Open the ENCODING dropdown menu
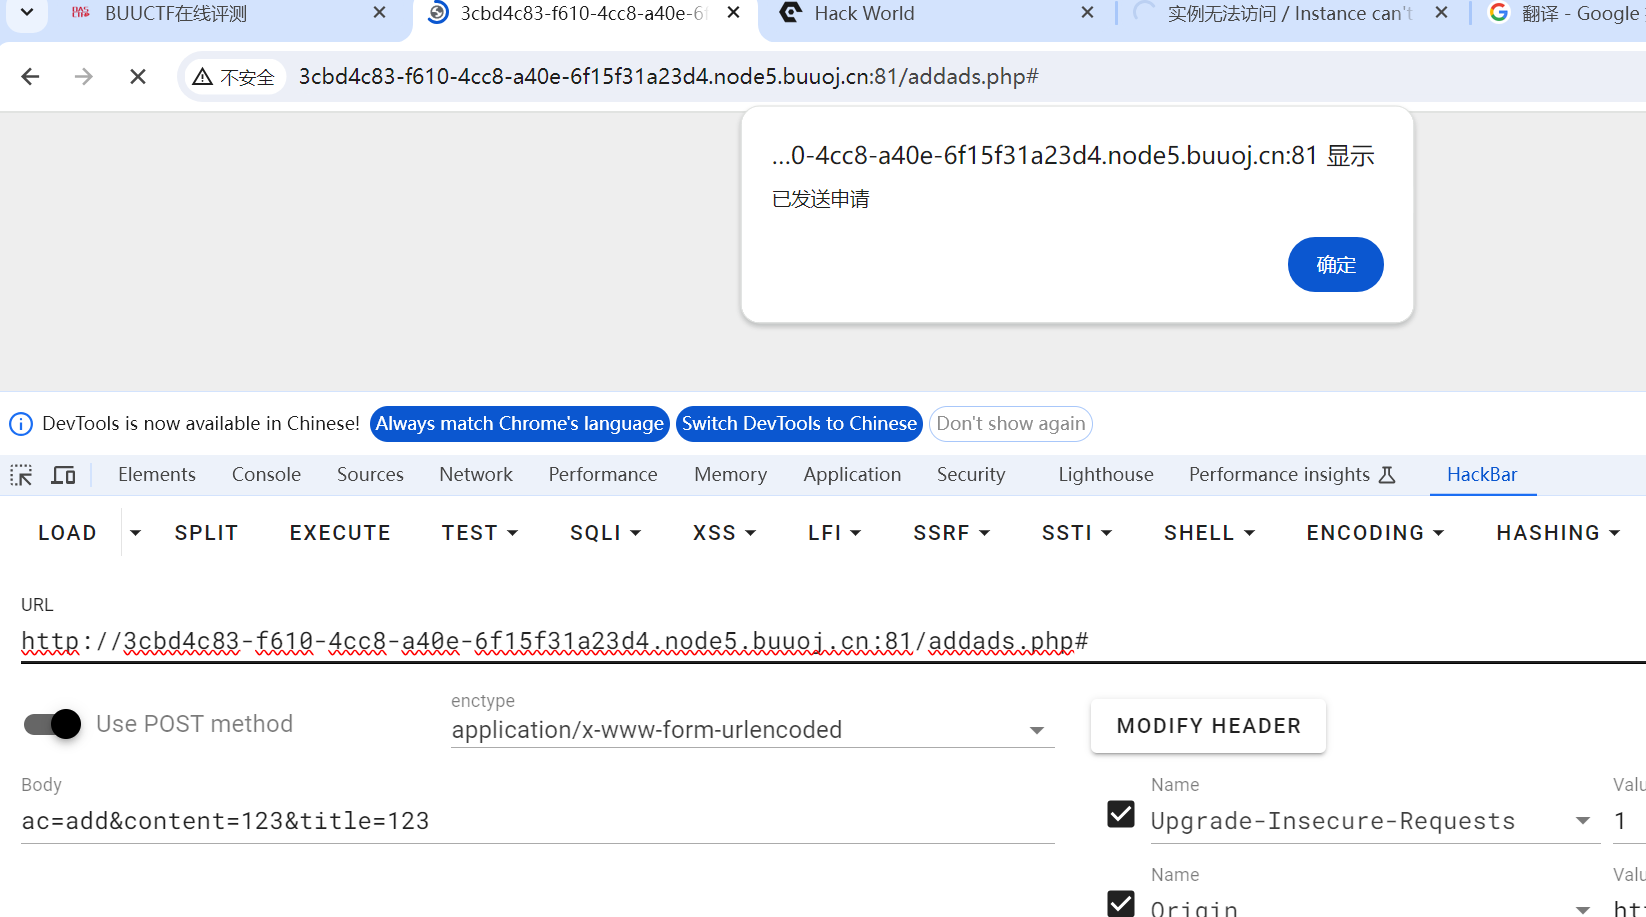This screenshot has height=917, width=1646. point(1375,533)
